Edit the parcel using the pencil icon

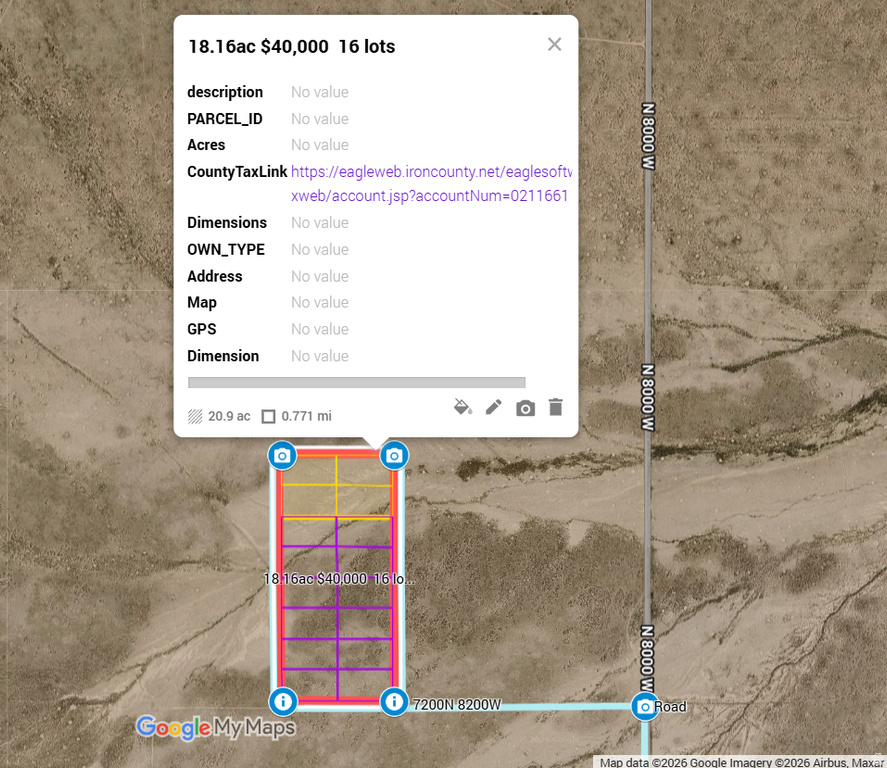(x=493, y=407)
